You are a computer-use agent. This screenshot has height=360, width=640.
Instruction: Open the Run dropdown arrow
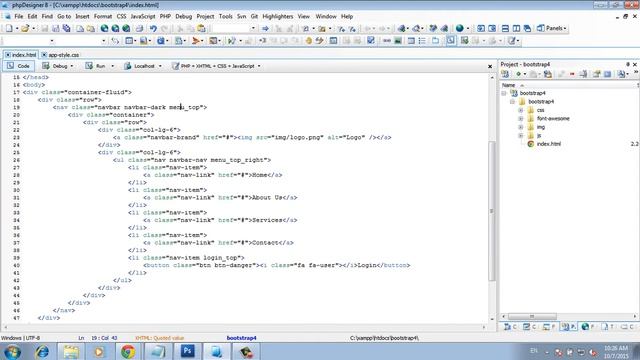coord(112,66)
